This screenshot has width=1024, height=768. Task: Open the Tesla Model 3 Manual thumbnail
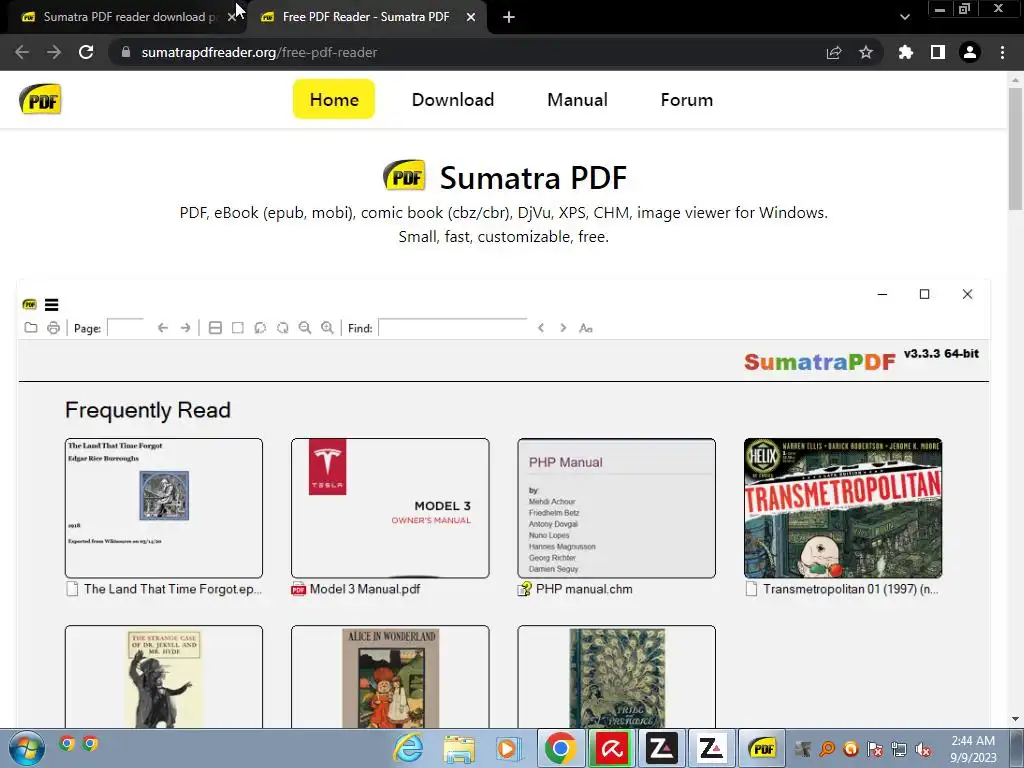(390, 508)
